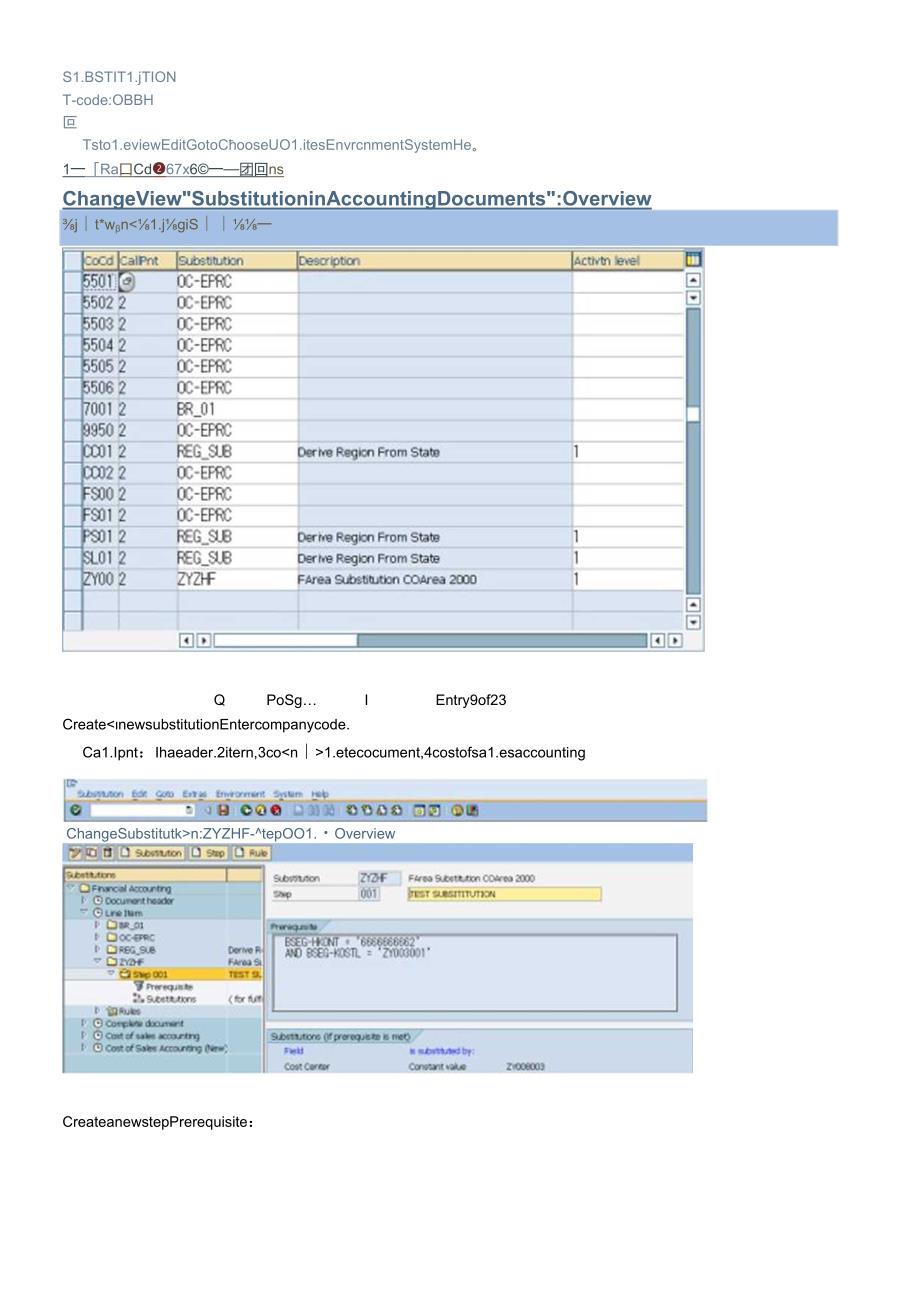Viewport: 920px width, 1301px height.
Task: Click Substitutions (if prerequisite is met) tab
Action: tap(340, 1036)
